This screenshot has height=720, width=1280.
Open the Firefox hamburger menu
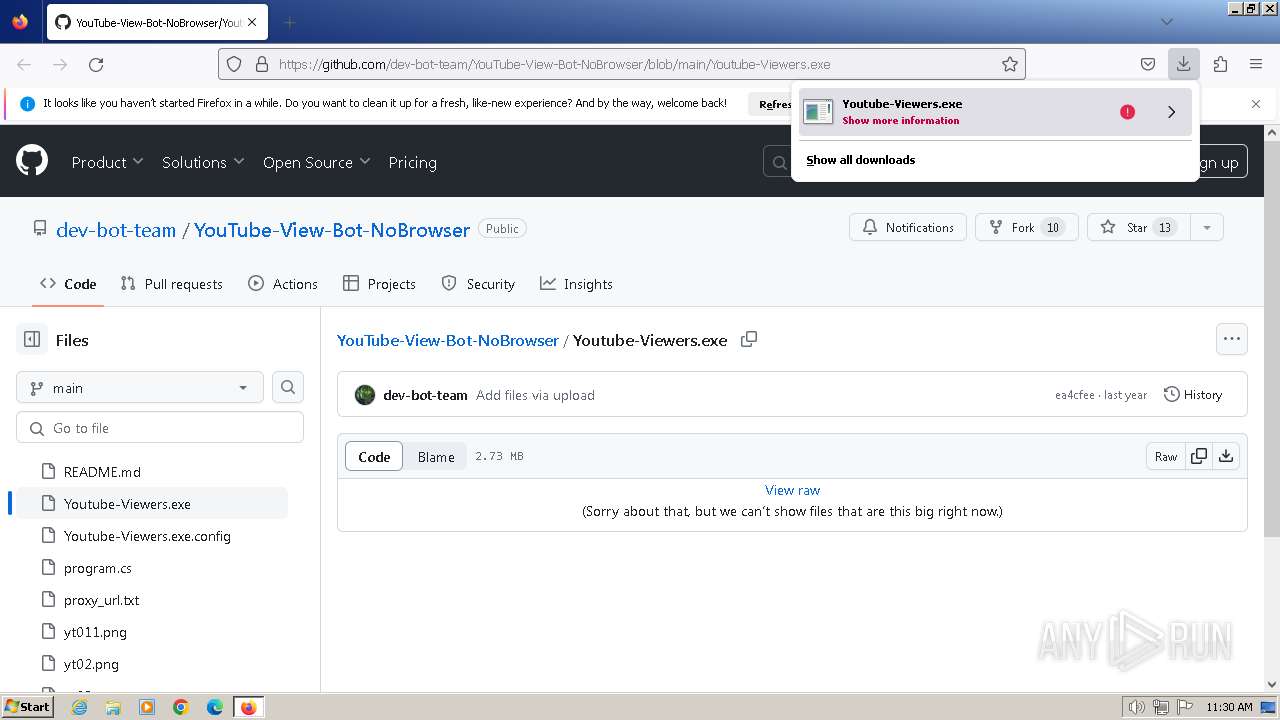click(x=1256, y=64)
